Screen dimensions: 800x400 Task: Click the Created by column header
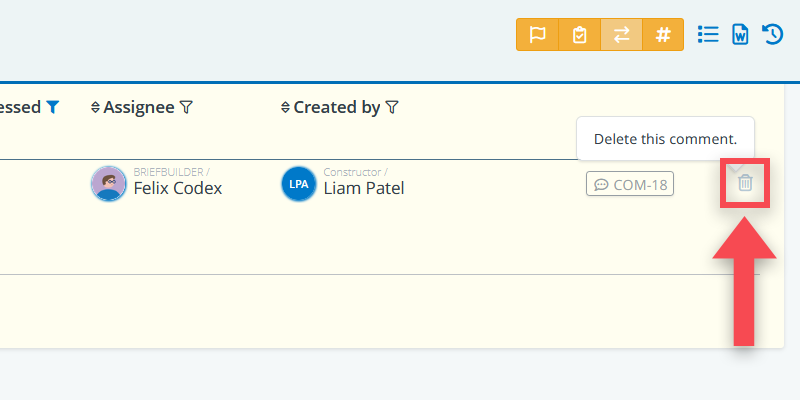(x=337, y=107)
